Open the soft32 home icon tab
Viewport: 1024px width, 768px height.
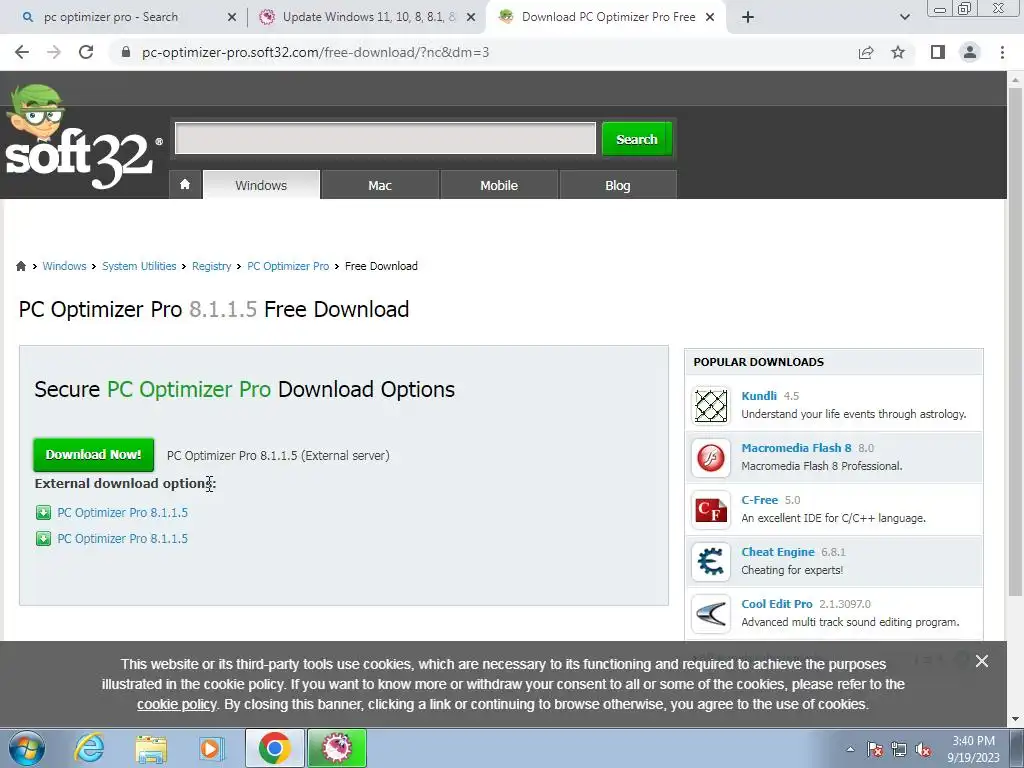(185, 185)
